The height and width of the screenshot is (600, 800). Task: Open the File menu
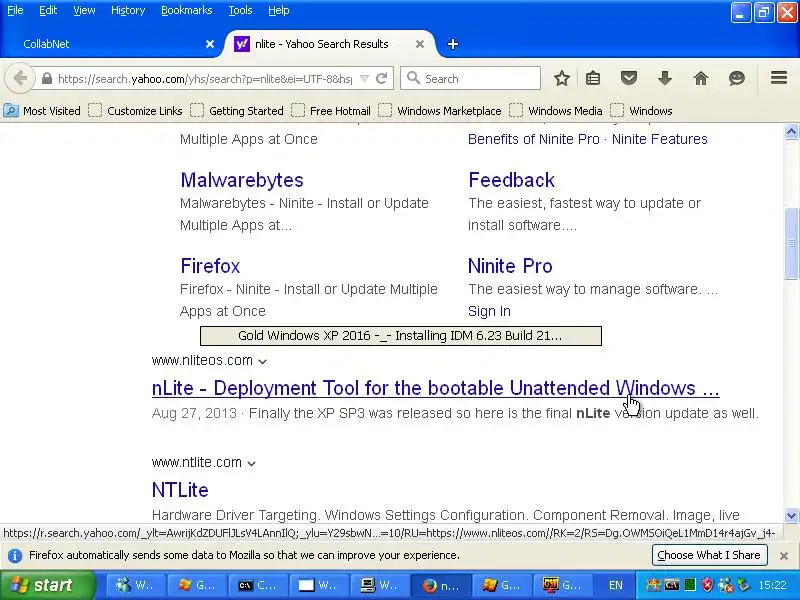pyautogui.click(x=15, y=10)
